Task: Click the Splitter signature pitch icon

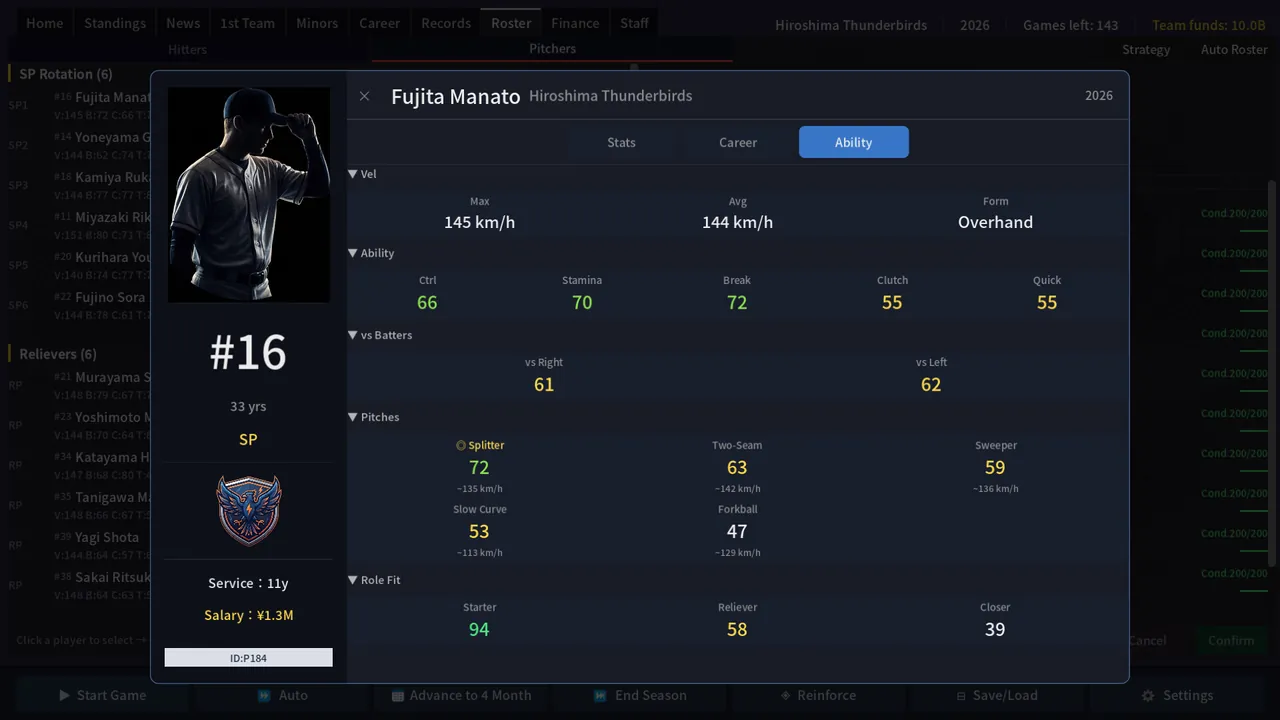Action: [461, 446]
